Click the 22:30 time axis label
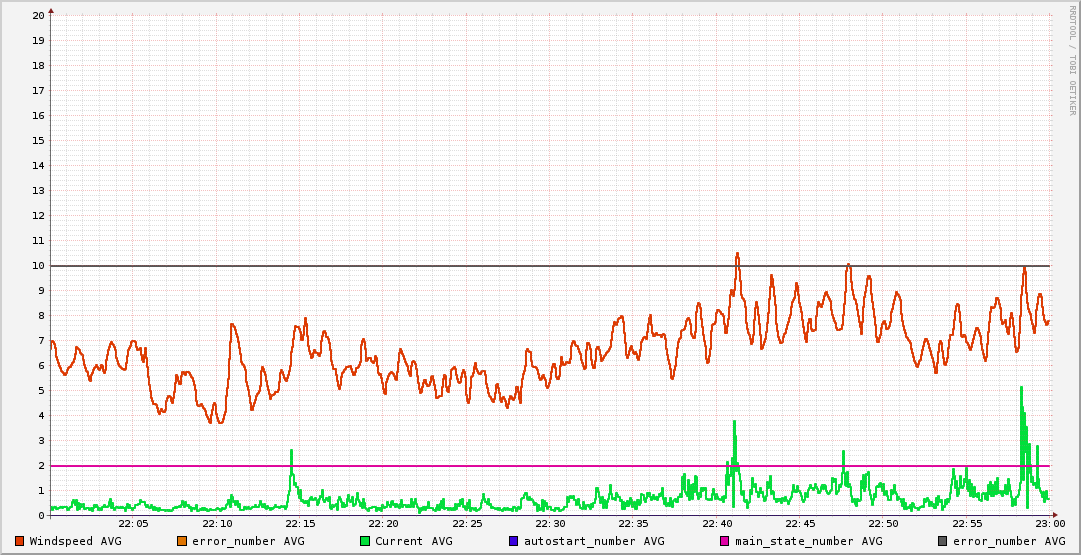Screen dimensions: 1081x555 [x=550, y=524]
